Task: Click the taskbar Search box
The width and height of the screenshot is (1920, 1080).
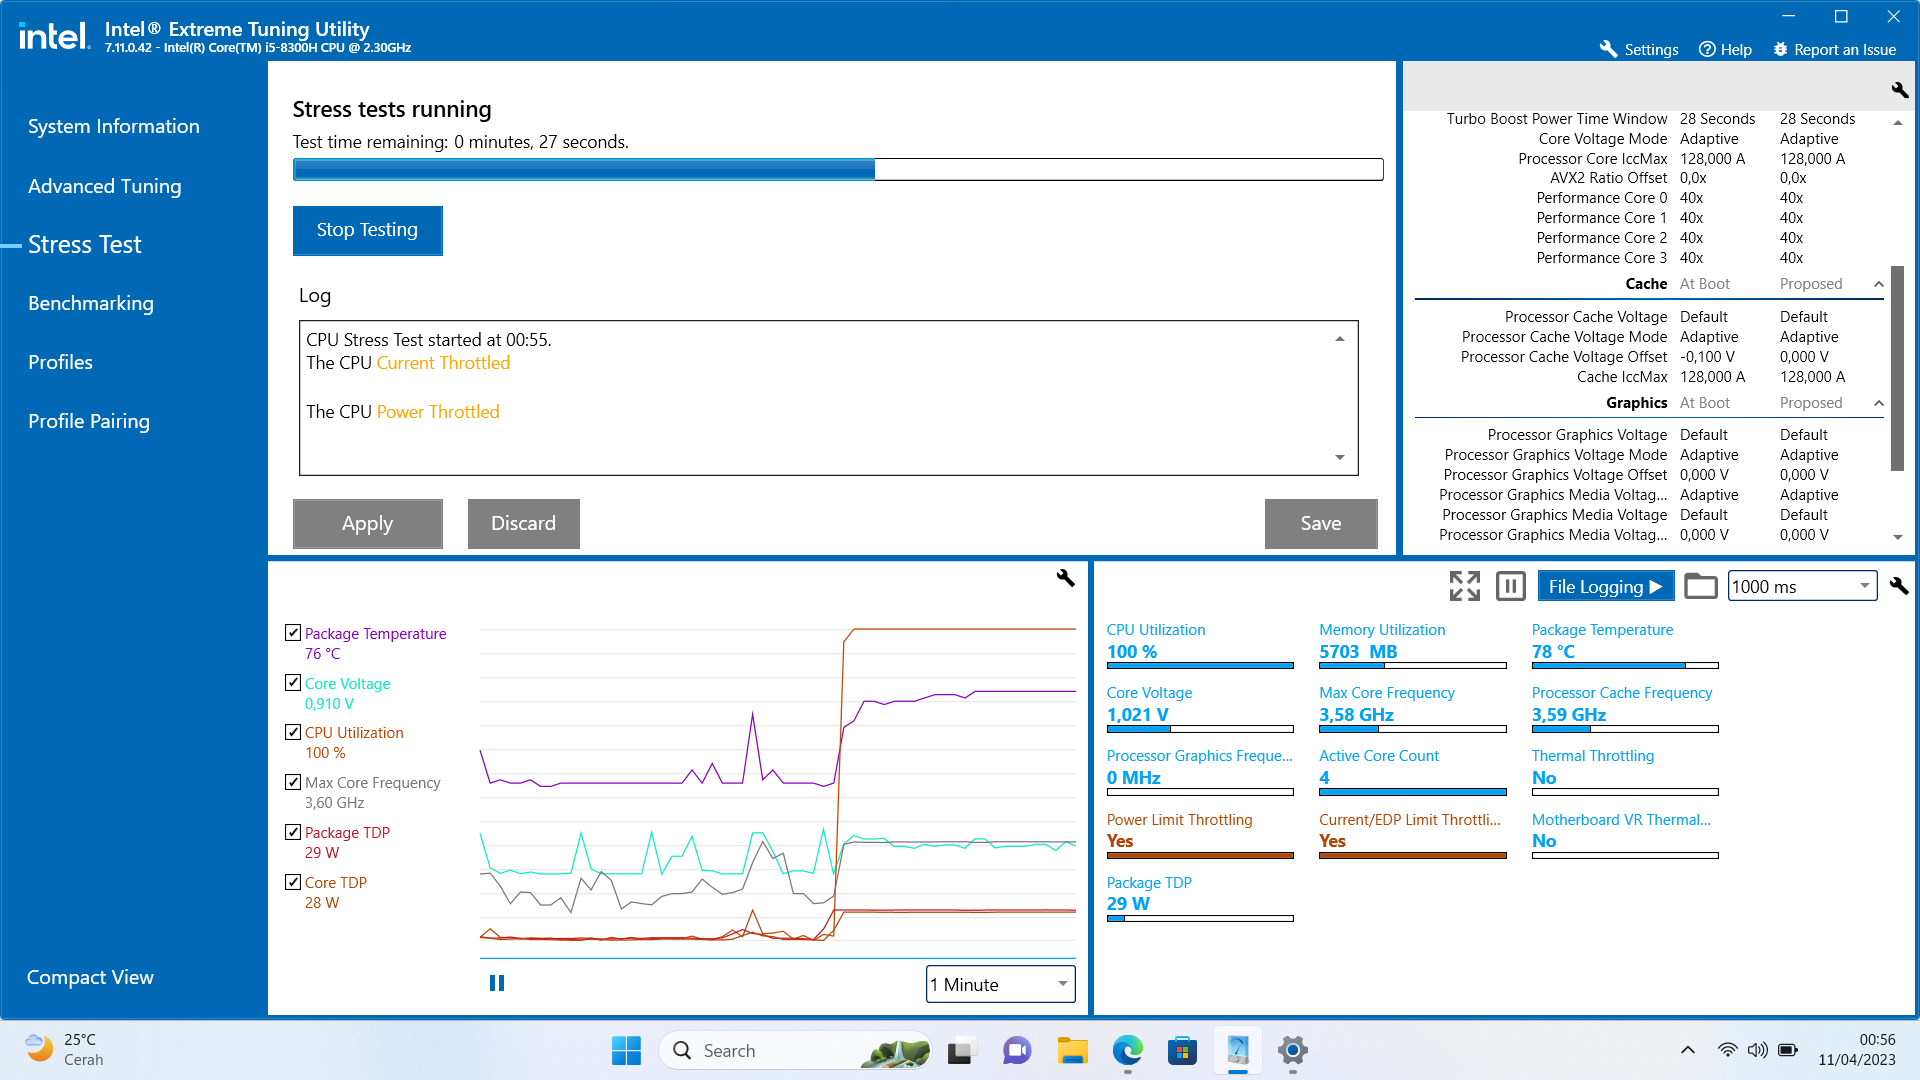Action: pos(797,1050)
